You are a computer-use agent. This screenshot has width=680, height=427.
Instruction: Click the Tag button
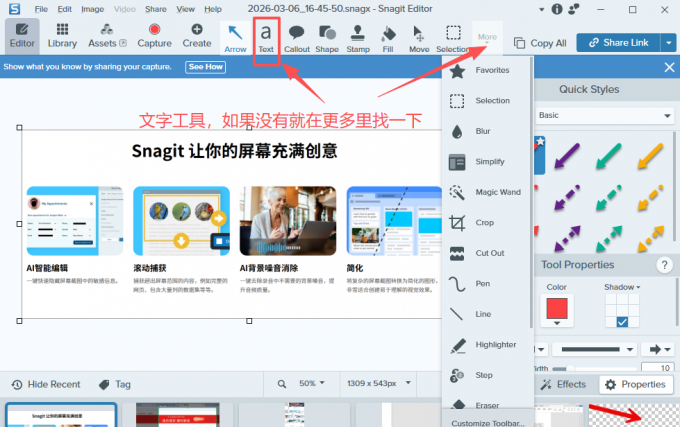pos(114,385)
